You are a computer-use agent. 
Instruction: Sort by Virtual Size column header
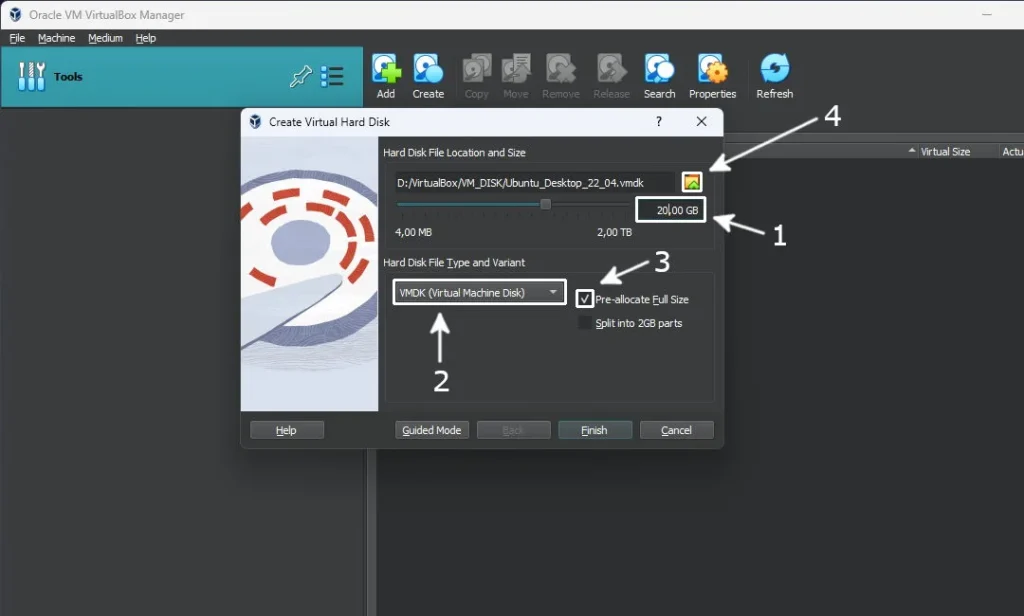coord(945,152)
